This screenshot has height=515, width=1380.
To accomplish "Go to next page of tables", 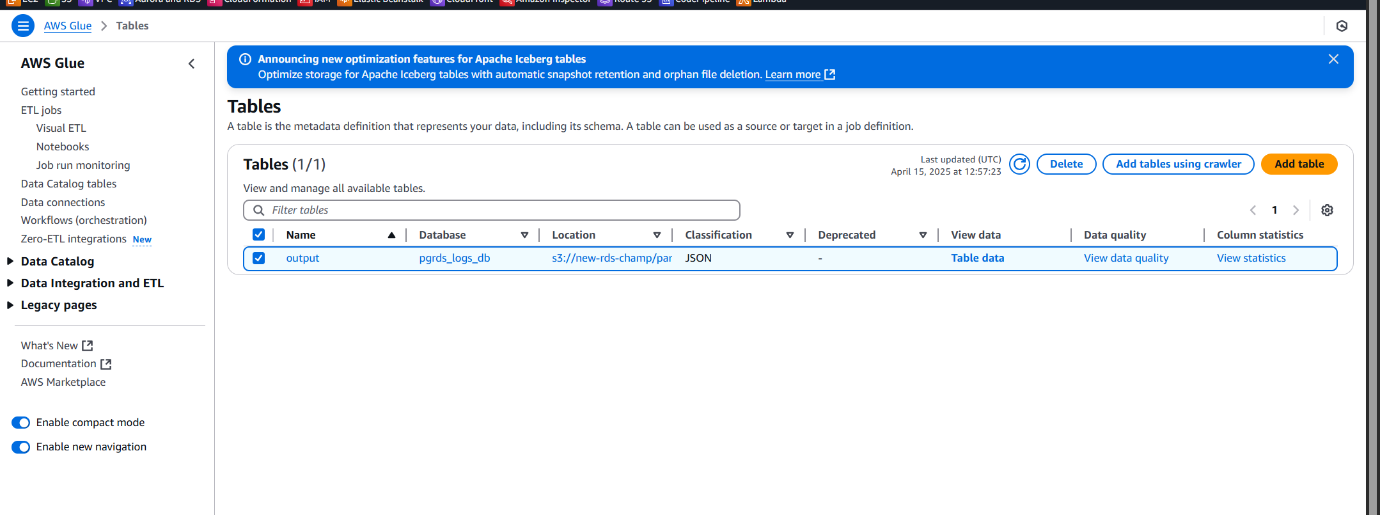I will tap(1296, 210).
